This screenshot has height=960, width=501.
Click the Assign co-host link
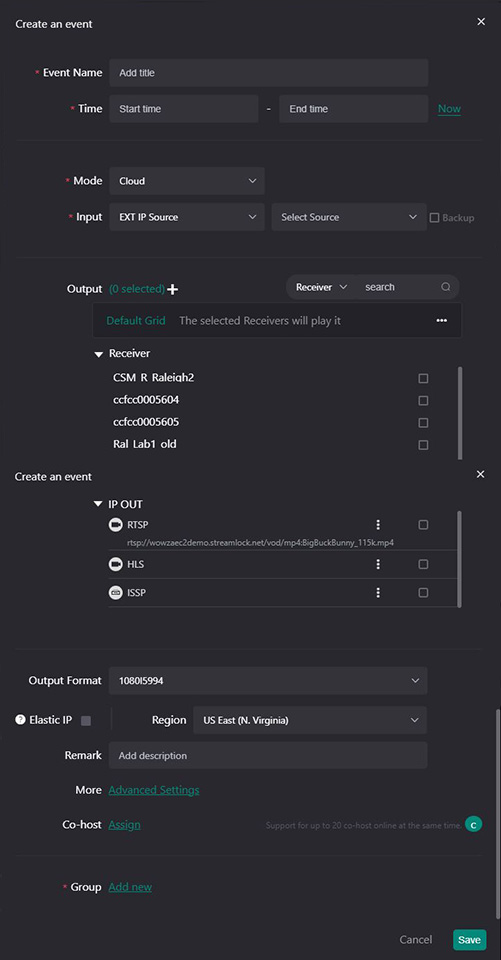(x=124, y=825)
